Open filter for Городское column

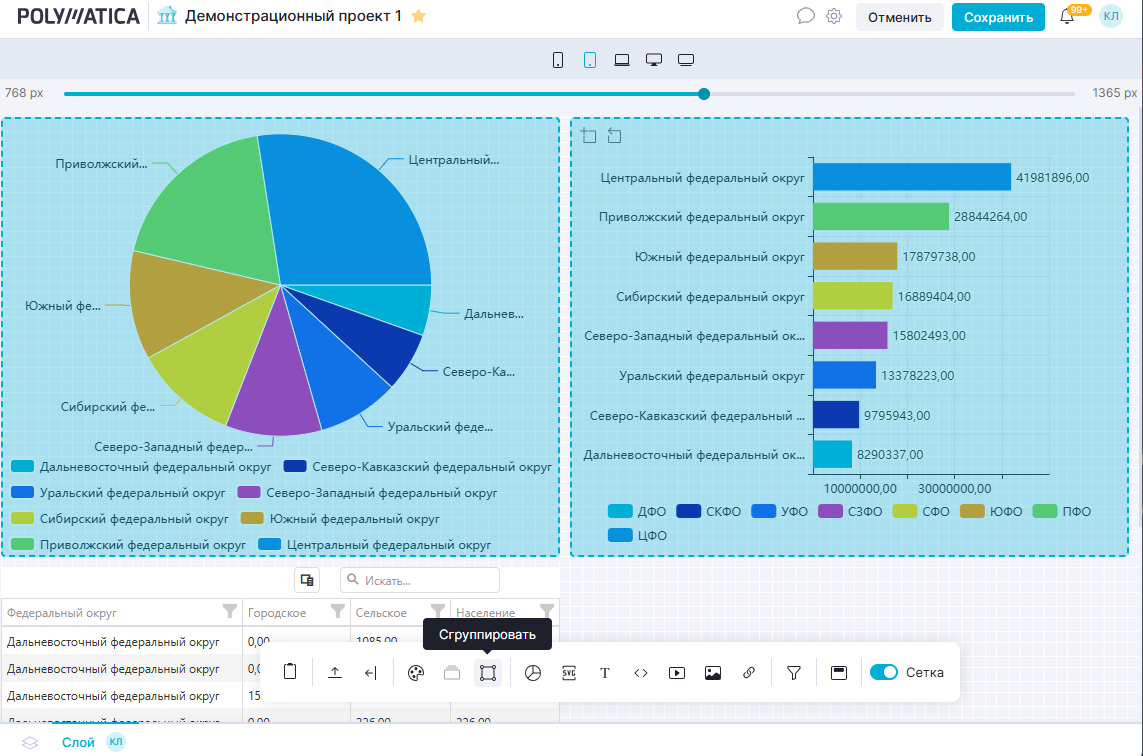coord(338,611)
